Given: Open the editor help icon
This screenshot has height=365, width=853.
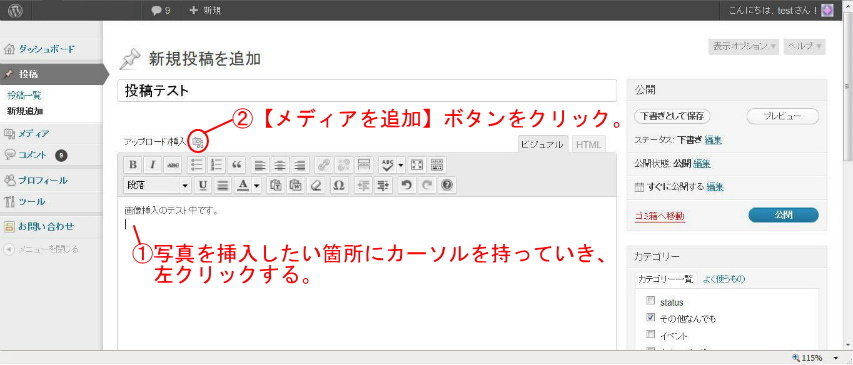Looking at the screenshot, I should 447,185.
